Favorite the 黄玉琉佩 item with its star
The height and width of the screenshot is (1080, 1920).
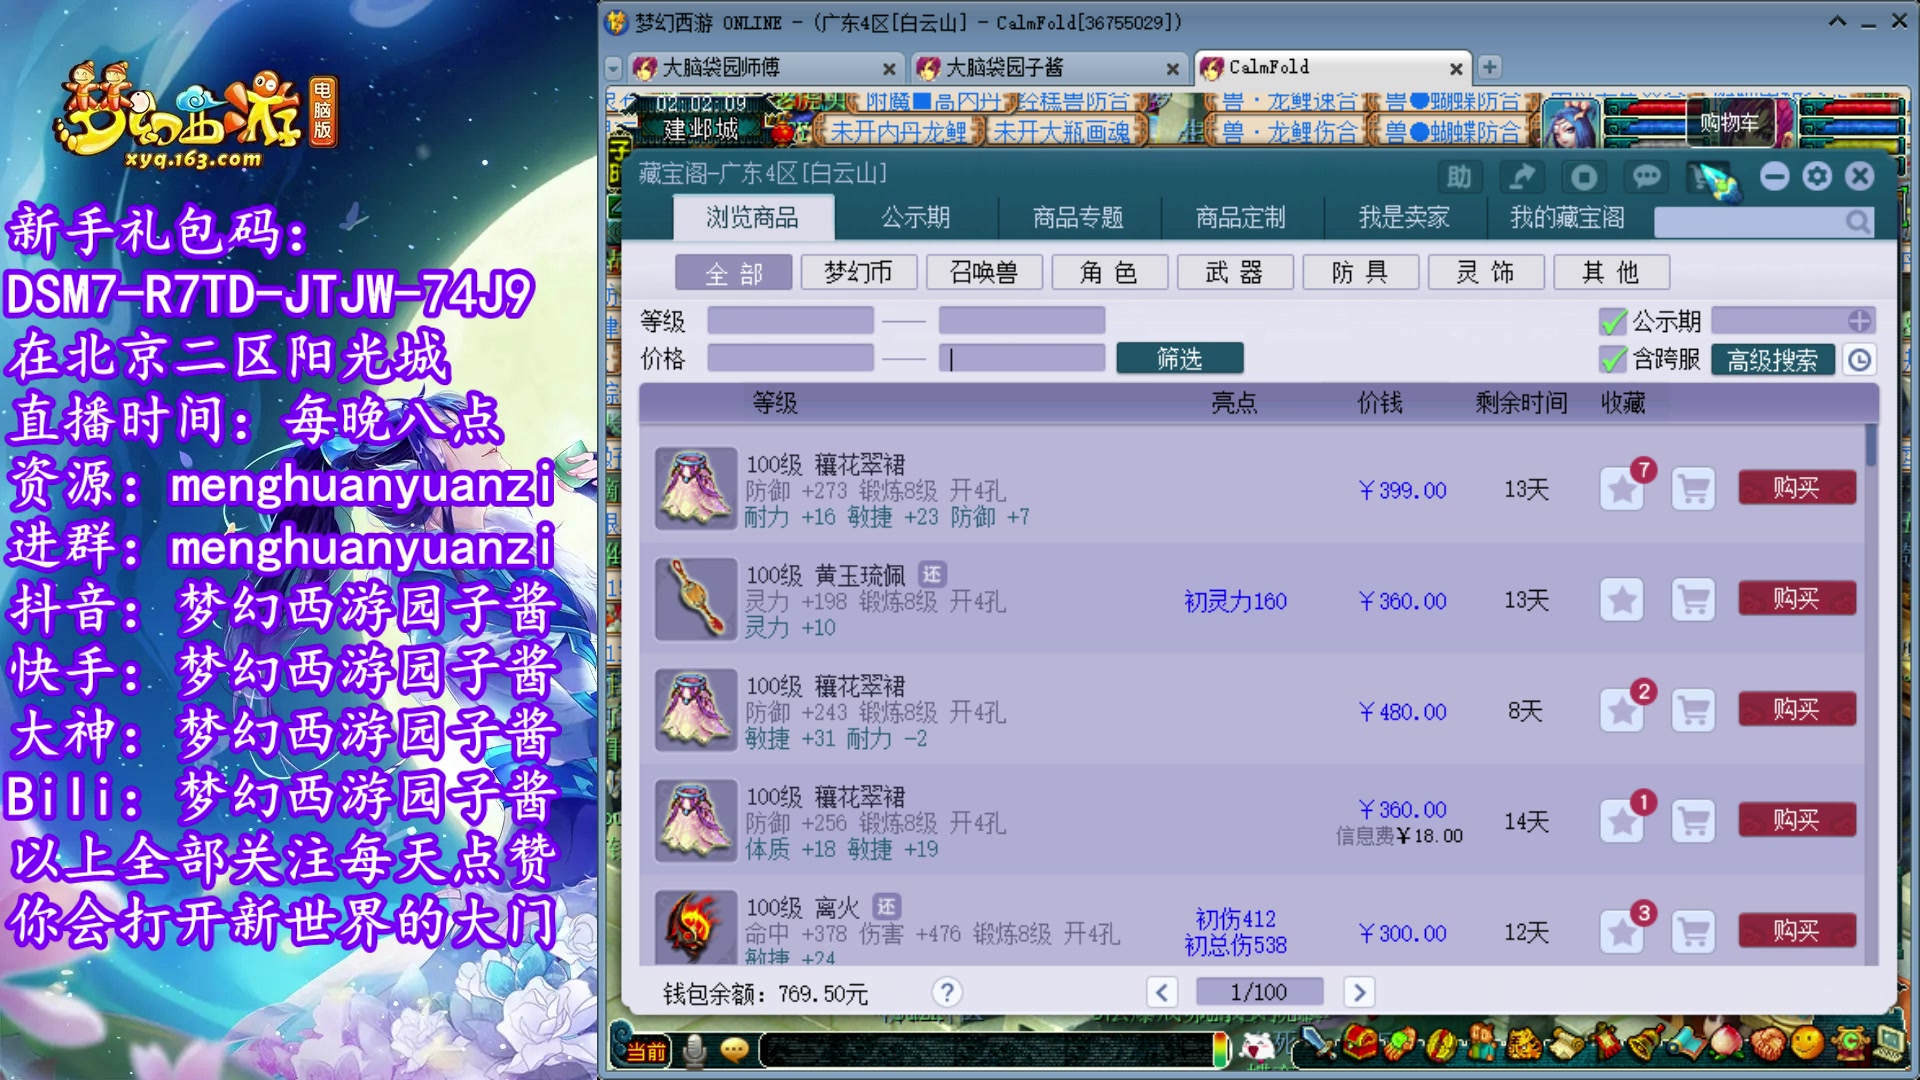coord(1621,600)
